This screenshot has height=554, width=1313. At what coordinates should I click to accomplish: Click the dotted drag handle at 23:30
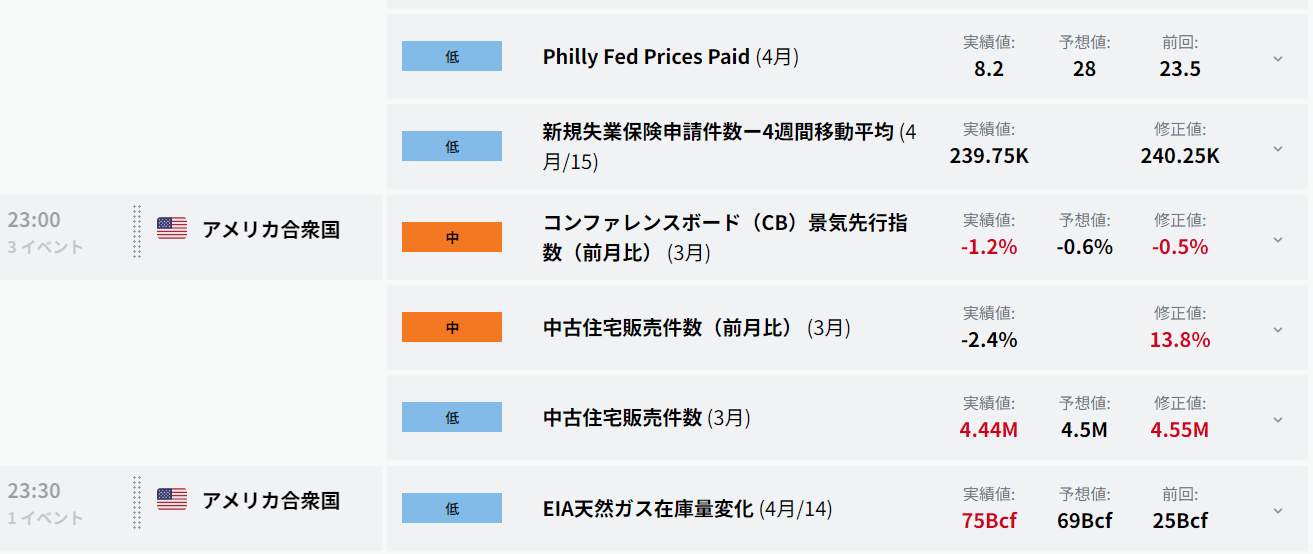pyautogui.click(x=137, y=503)
